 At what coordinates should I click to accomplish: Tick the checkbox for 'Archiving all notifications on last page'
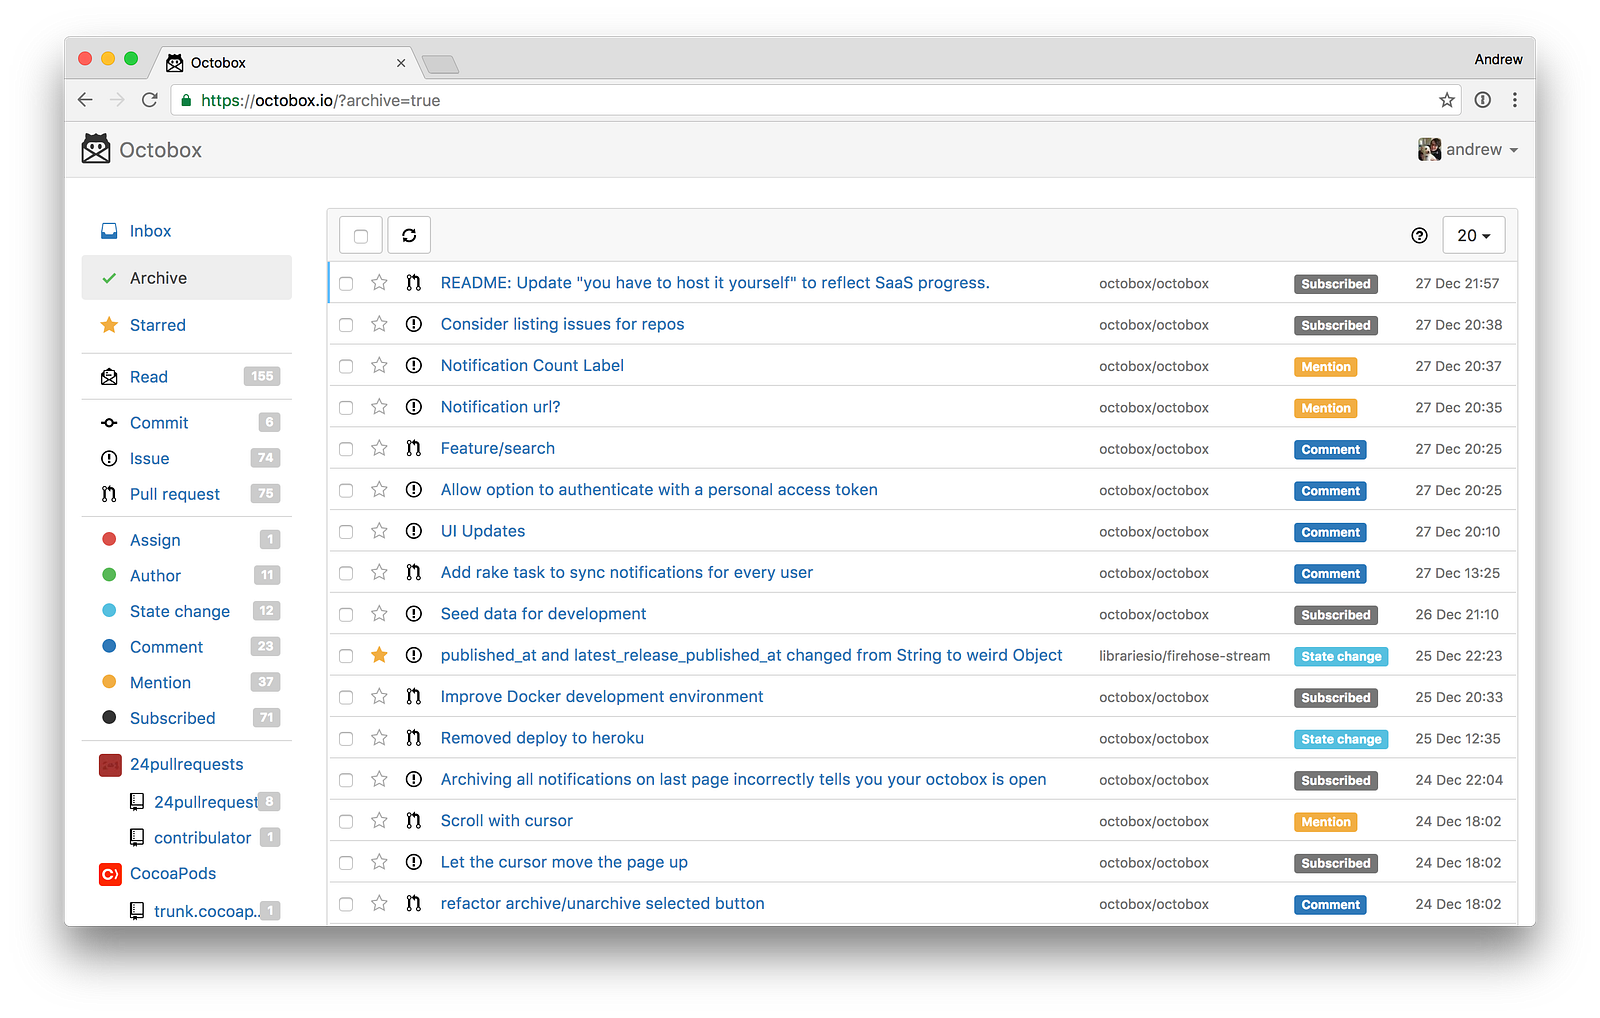point(346,780)
